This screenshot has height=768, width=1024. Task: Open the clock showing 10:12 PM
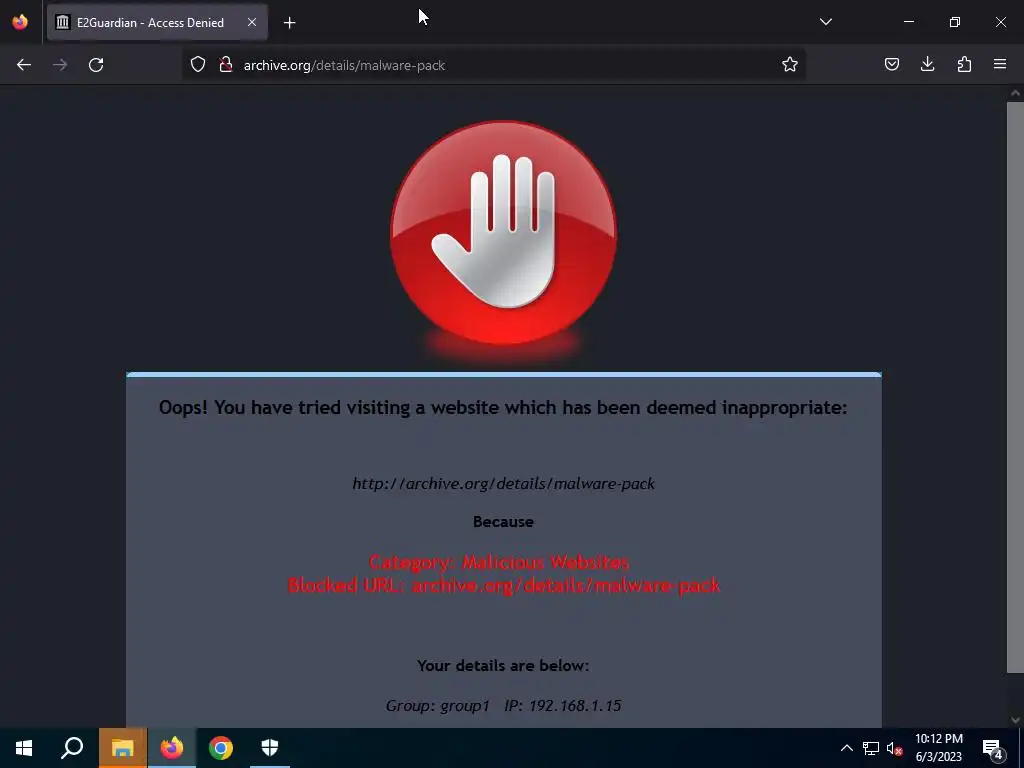(938, 748)
